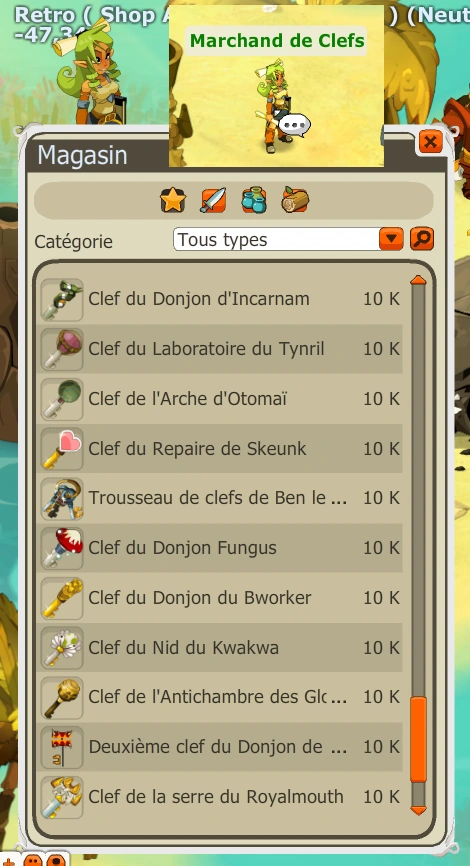Close the Magasin shop window
Viewport: 470px width, 866px height.
point(430,142)
